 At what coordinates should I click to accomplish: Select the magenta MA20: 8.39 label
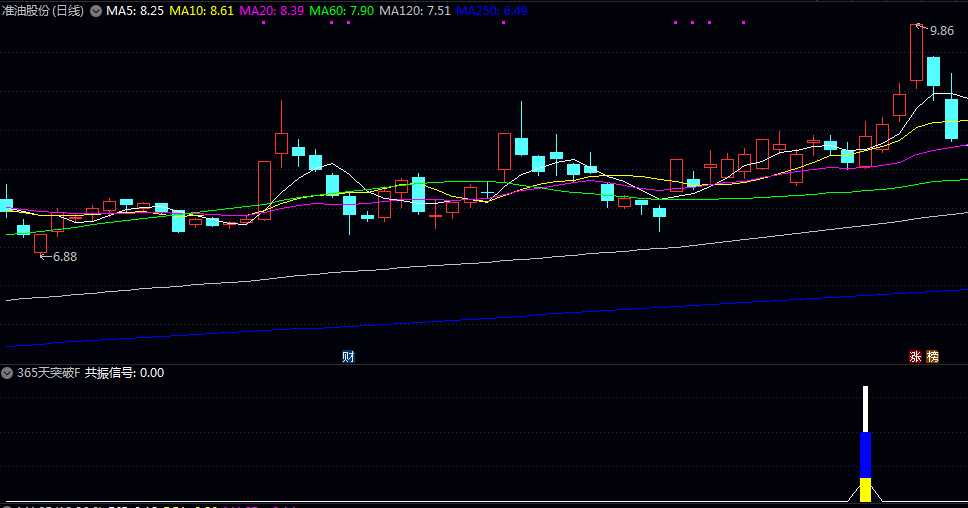coord(272,11)
